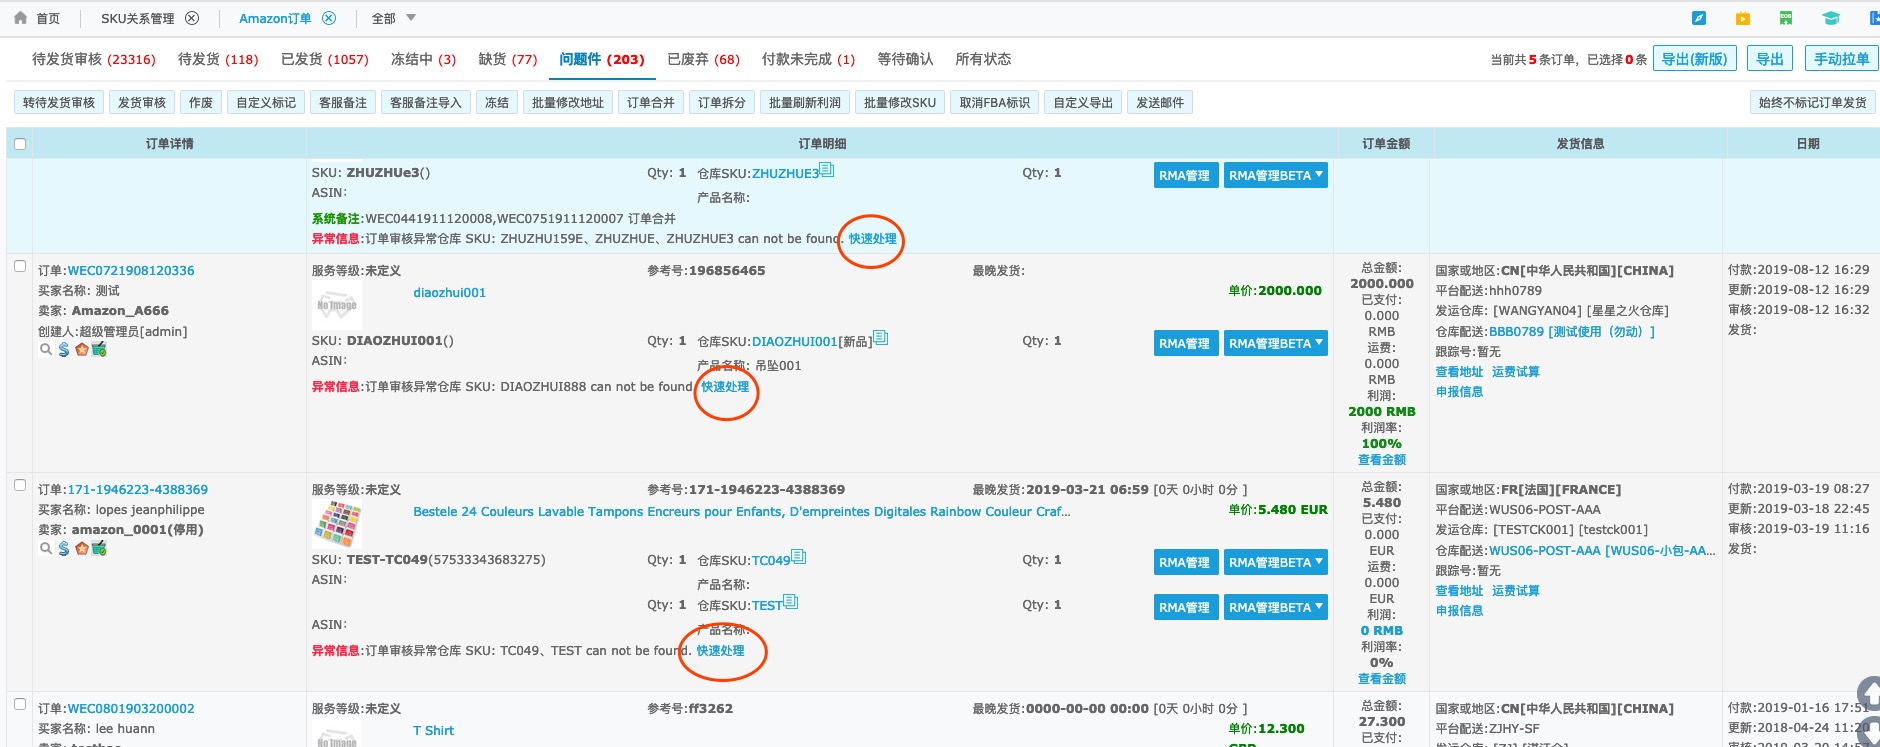Close the SKU关系管理 tab
1880x747 pixels.
(192, 18)
